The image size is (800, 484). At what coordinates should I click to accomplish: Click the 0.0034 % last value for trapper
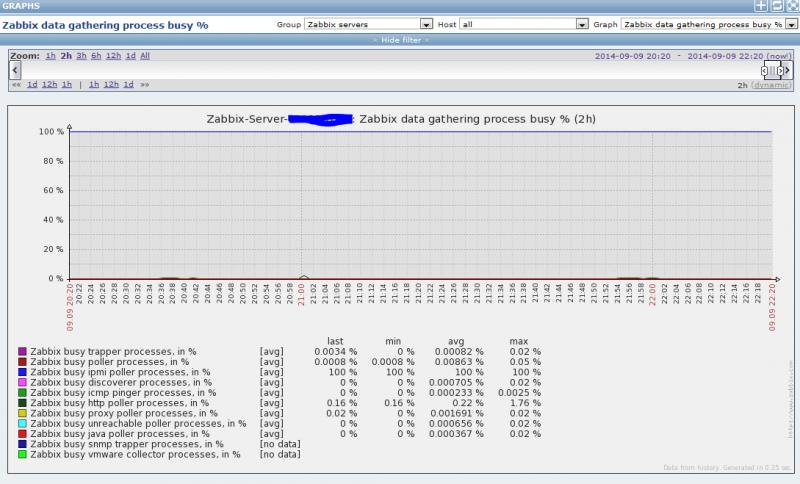coord(335,351)
